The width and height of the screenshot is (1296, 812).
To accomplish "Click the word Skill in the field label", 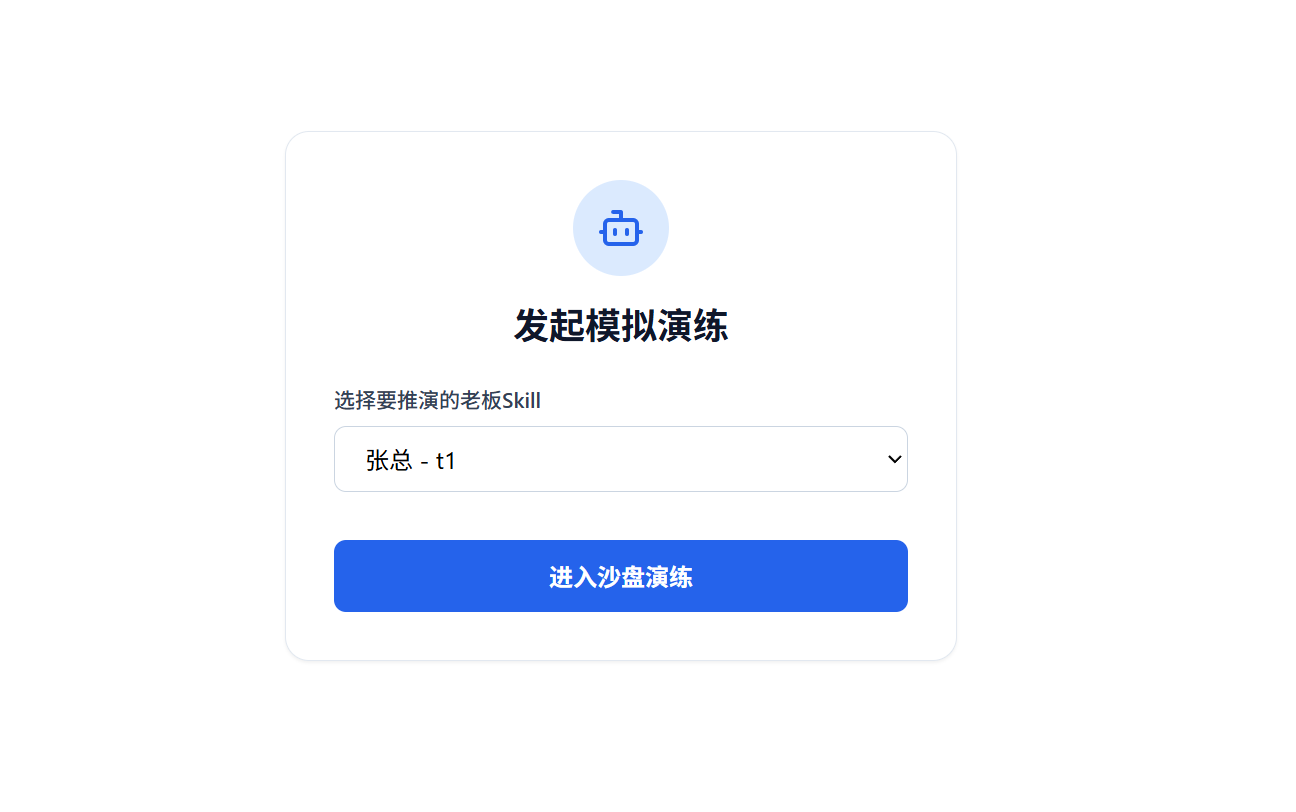I will coord(521,401).
